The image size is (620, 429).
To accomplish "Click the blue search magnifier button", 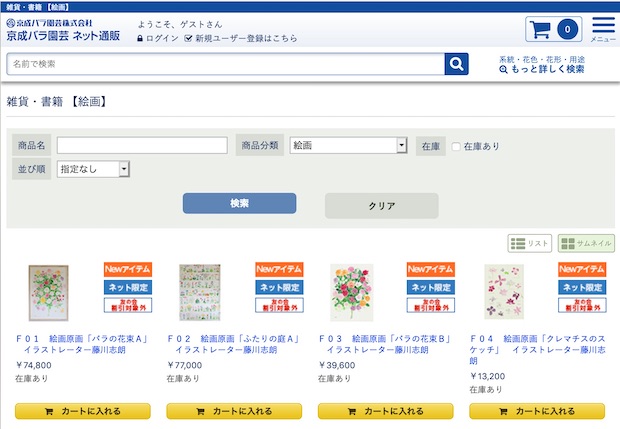I will (456, 64).
